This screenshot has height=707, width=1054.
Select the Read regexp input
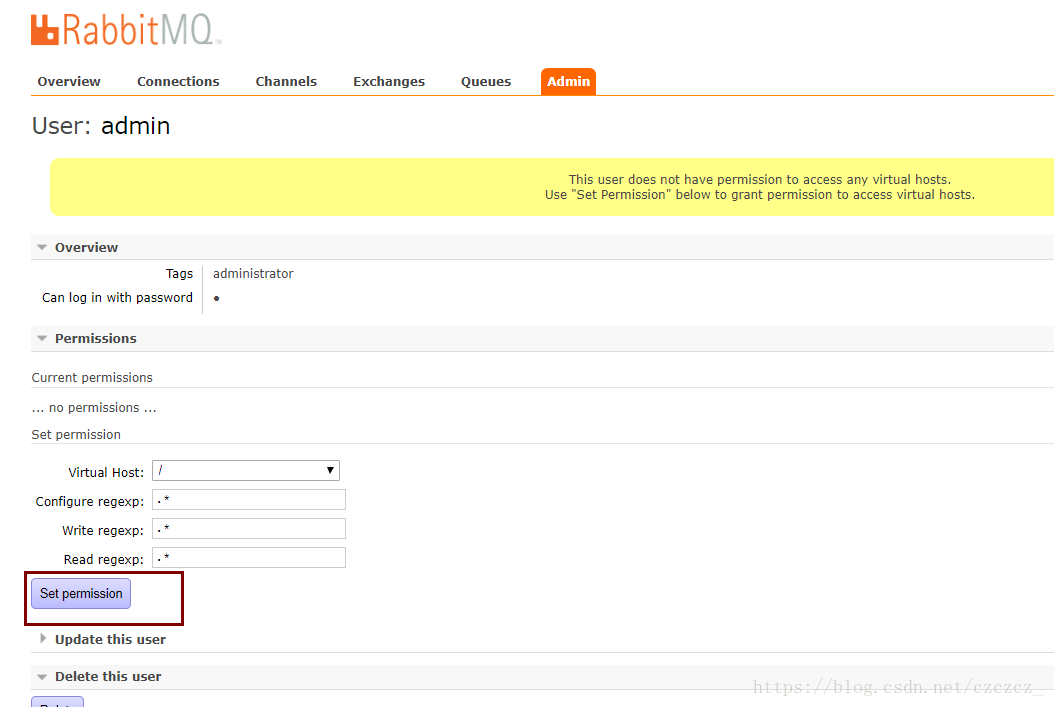249,557
